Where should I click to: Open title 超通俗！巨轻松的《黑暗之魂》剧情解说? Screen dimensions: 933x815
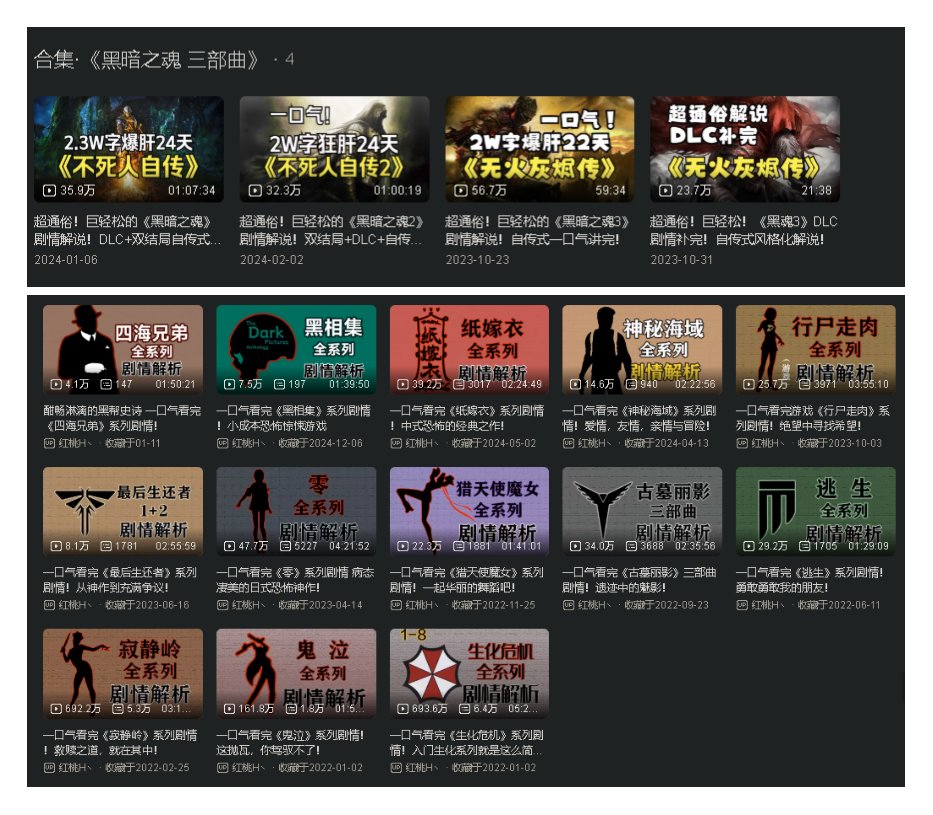click(127, 231)
